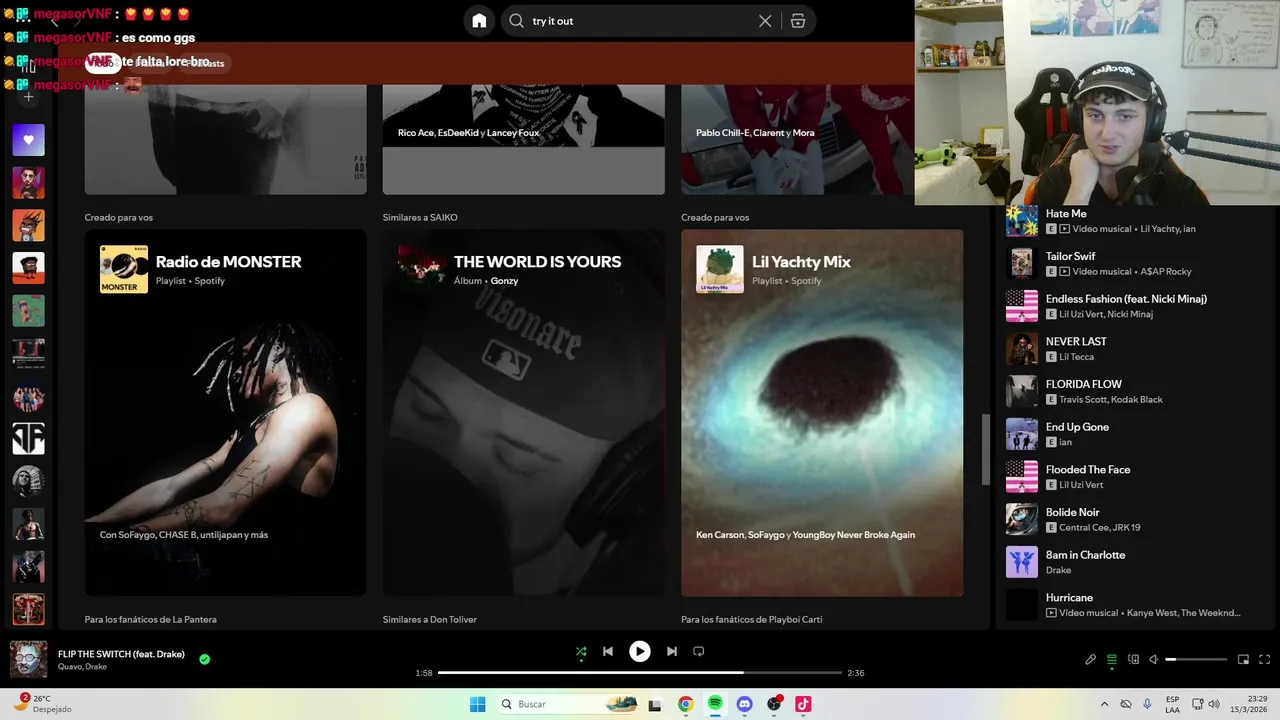Mute Spotify with speaker icon

pyautogui.click(x=1153, y=660)
